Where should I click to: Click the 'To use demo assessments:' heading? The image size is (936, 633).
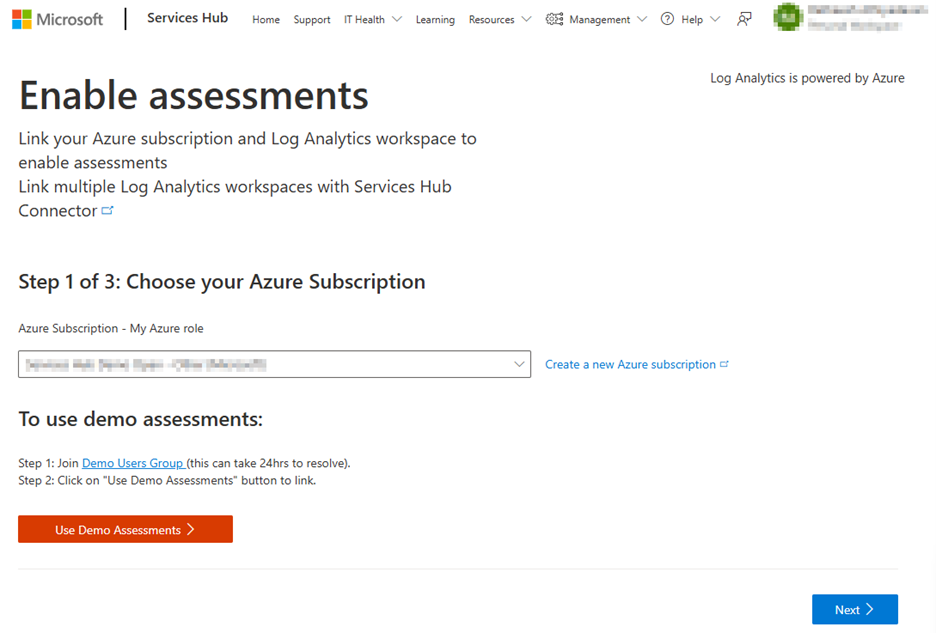(141, 419)
